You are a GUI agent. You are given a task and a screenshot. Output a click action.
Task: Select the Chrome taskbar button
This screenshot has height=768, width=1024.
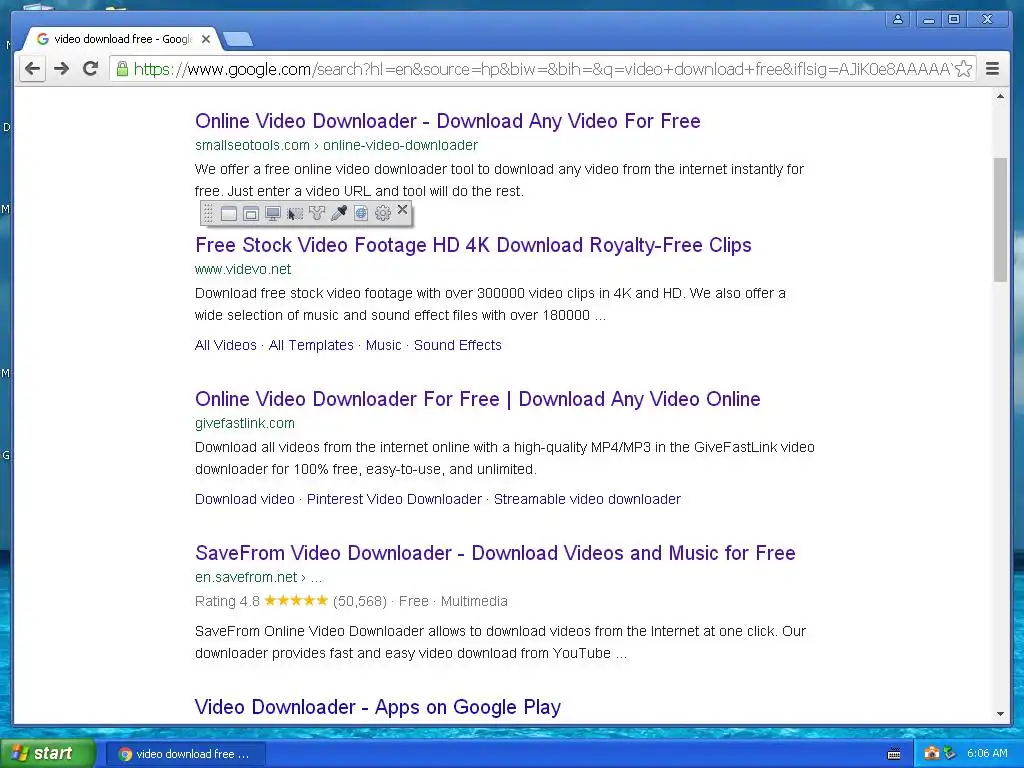(184, 754)
